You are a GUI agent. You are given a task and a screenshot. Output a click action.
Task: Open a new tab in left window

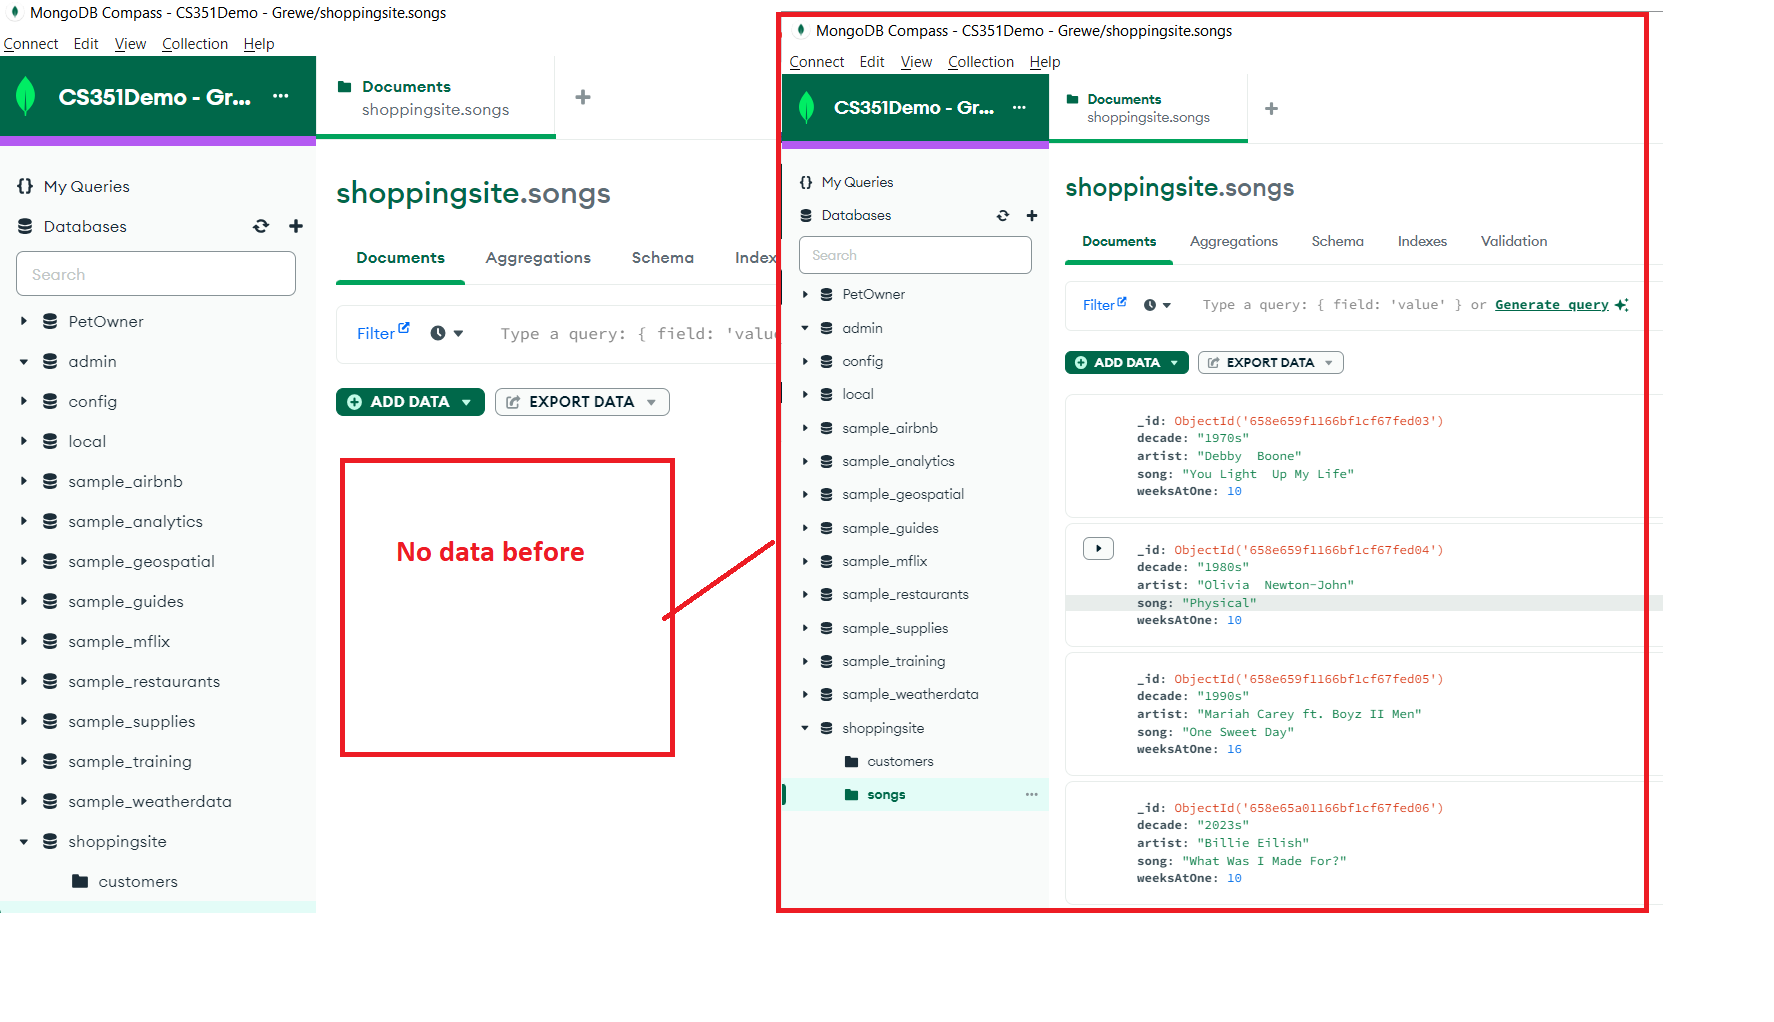pyautogui.click(x=583, y=97)
